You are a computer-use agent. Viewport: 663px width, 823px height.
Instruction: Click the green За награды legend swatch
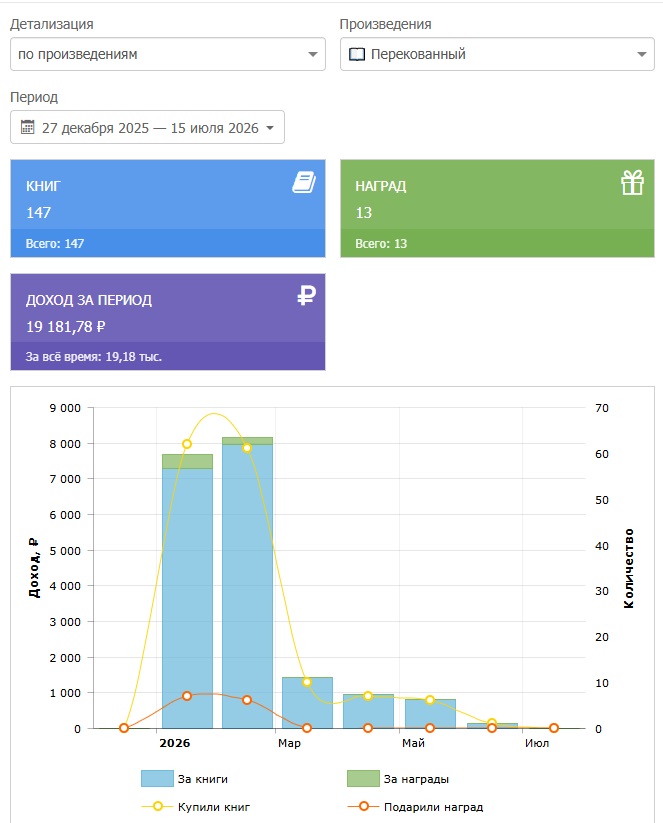coord(363,778)
